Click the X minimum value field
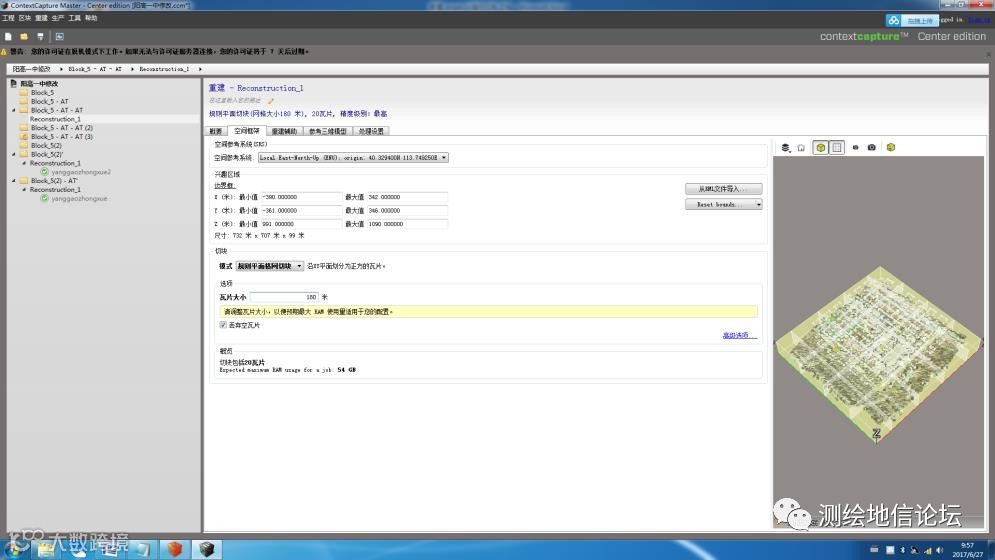 [x=301, y=197]
